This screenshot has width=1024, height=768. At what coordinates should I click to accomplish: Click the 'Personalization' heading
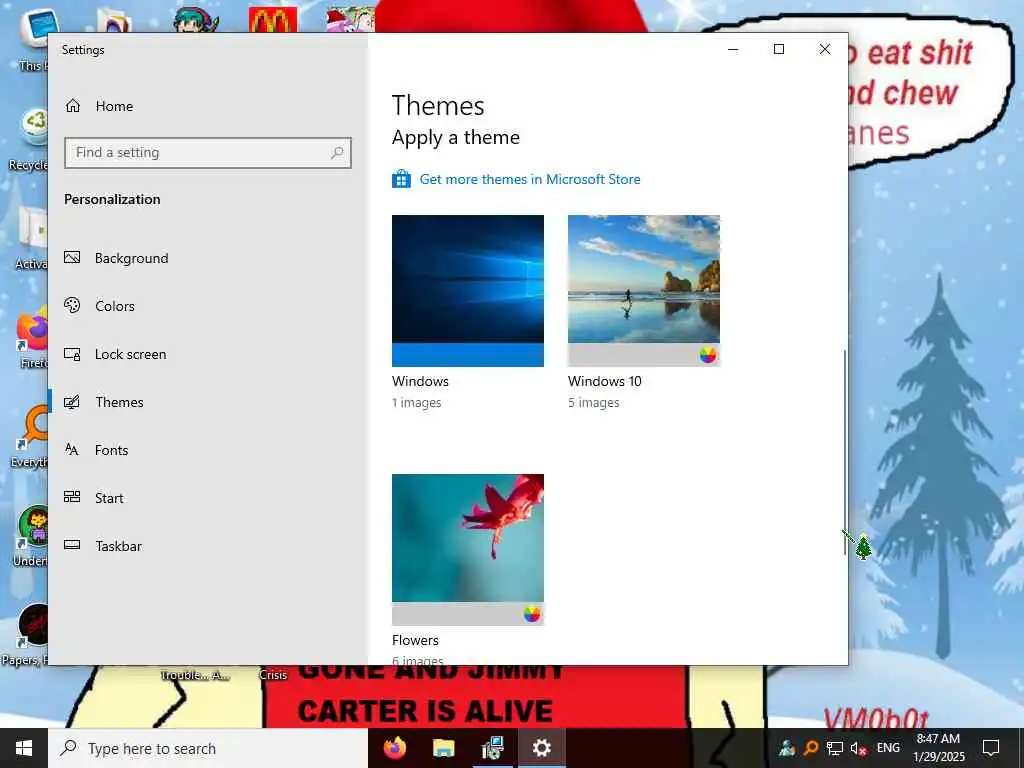pos(112,199)
